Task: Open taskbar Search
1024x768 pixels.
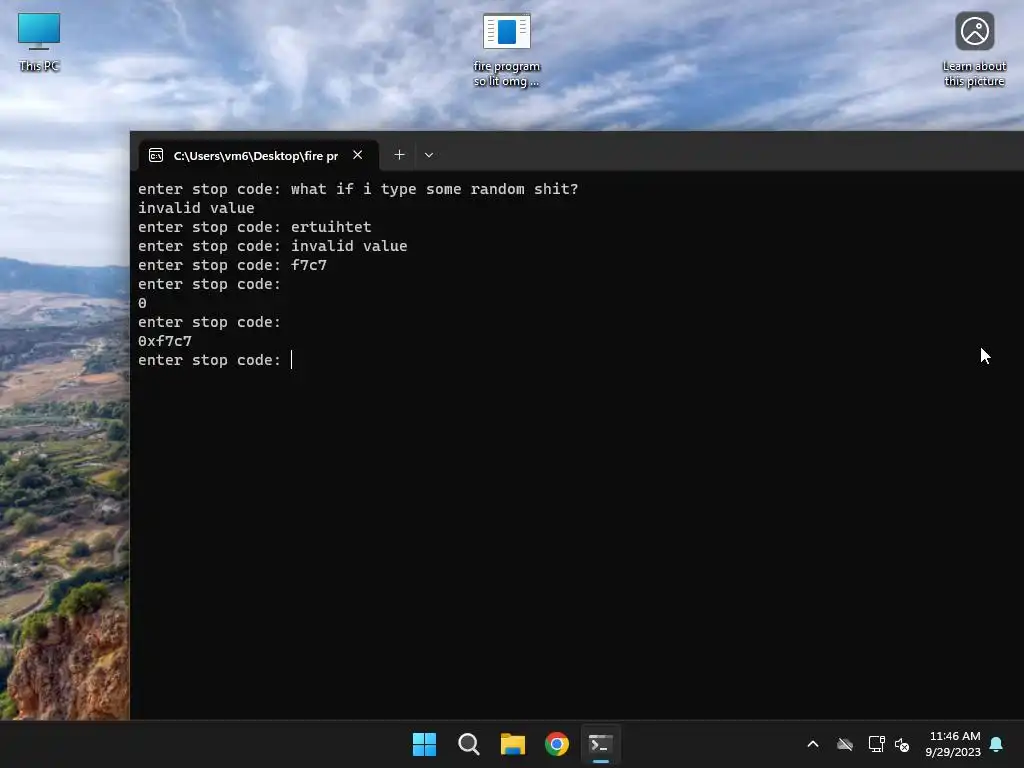Action: pos(468,744)
